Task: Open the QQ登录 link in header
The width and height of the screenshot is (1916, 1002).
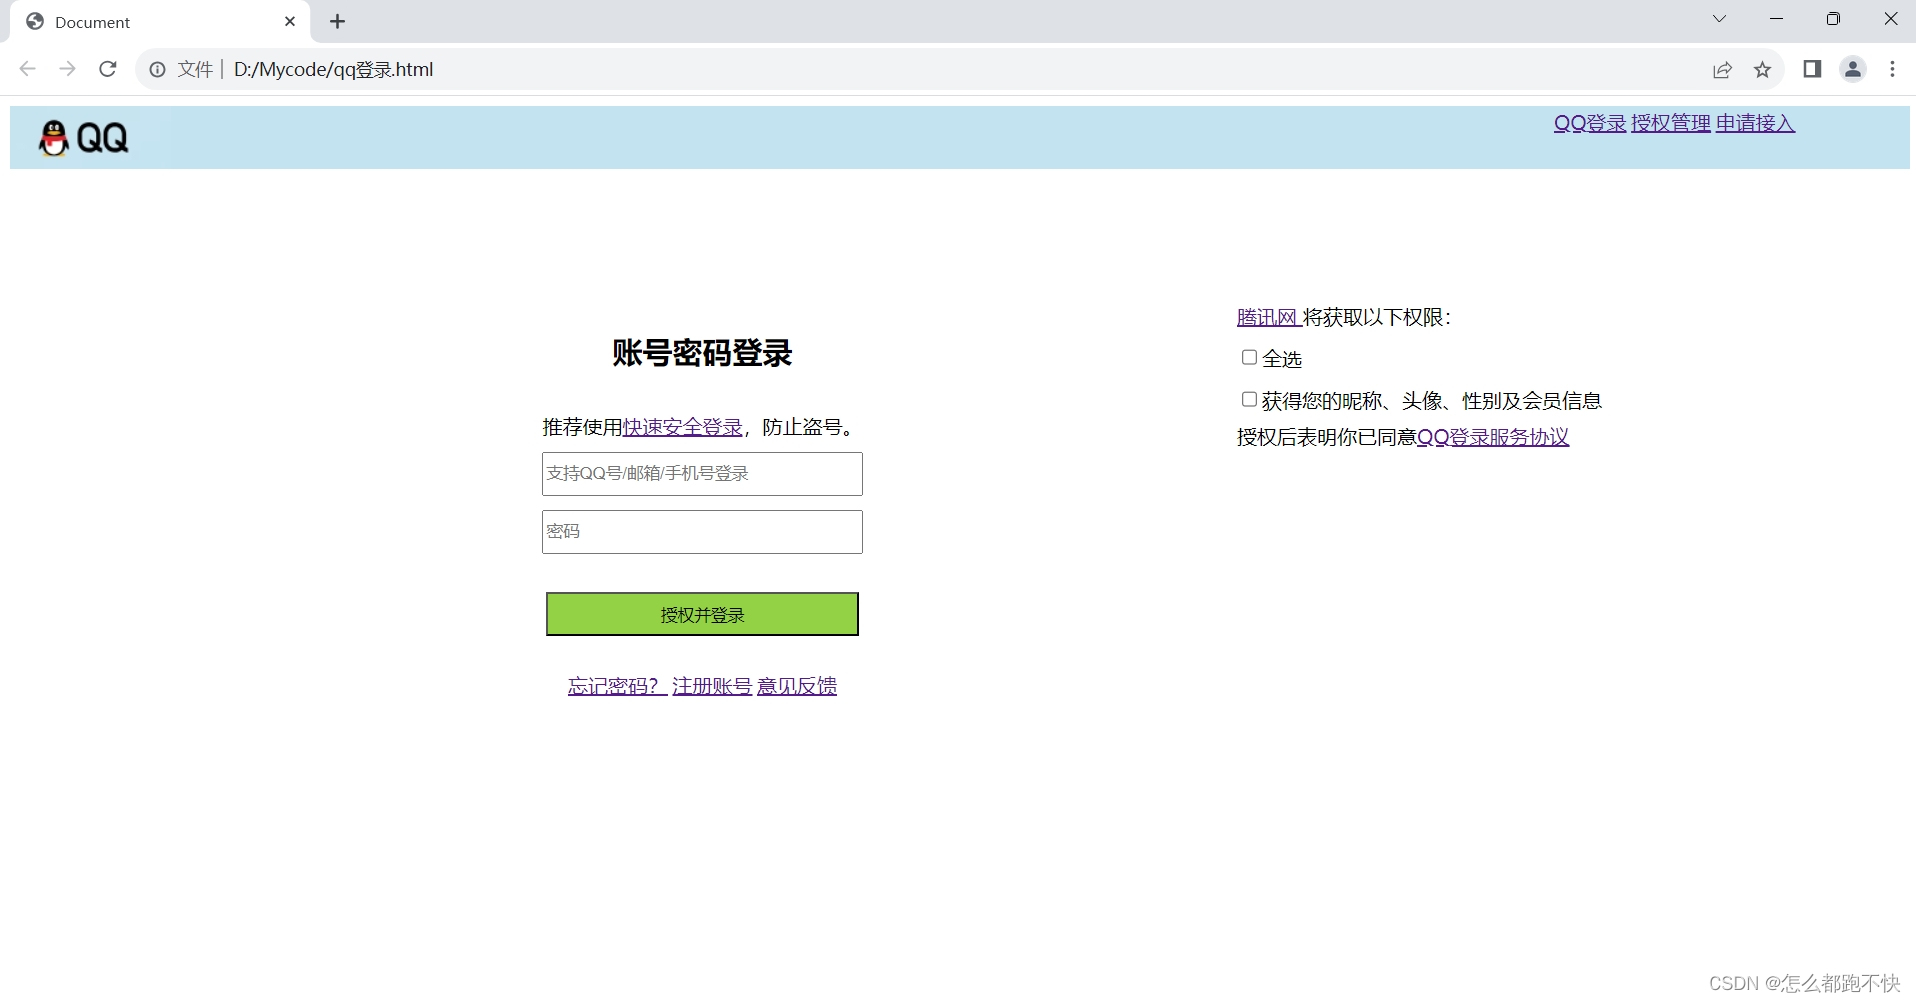Action: (1590, 123)
